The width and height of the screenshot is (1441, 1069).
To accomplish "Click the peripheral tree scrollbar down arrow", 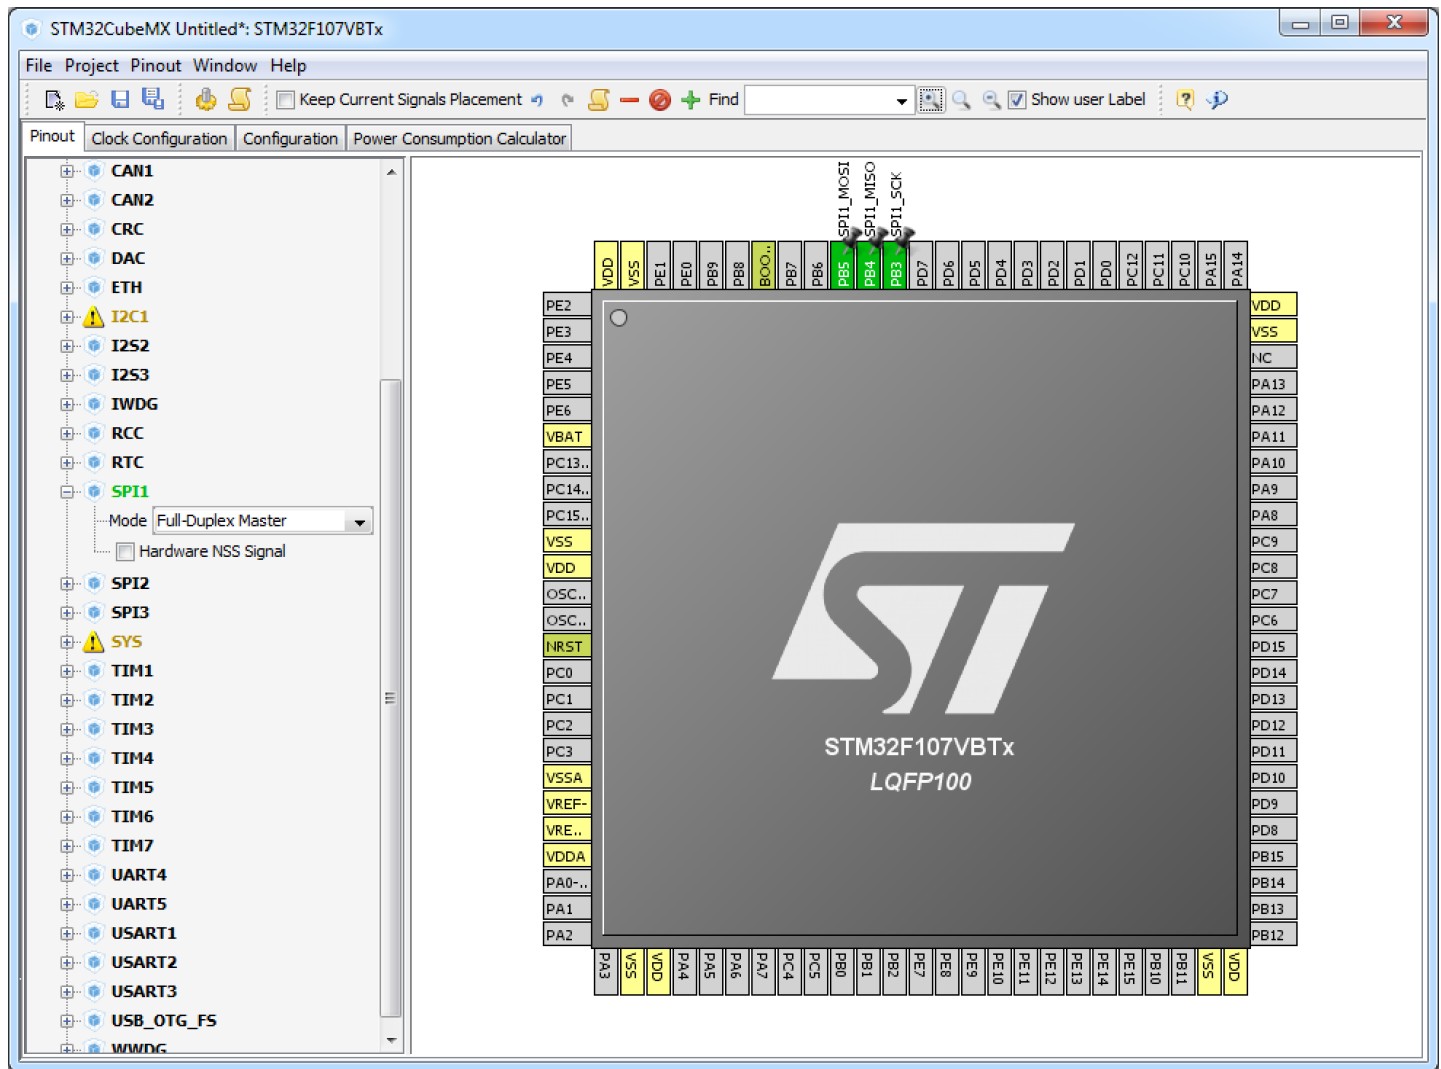I will (391, 1041).
